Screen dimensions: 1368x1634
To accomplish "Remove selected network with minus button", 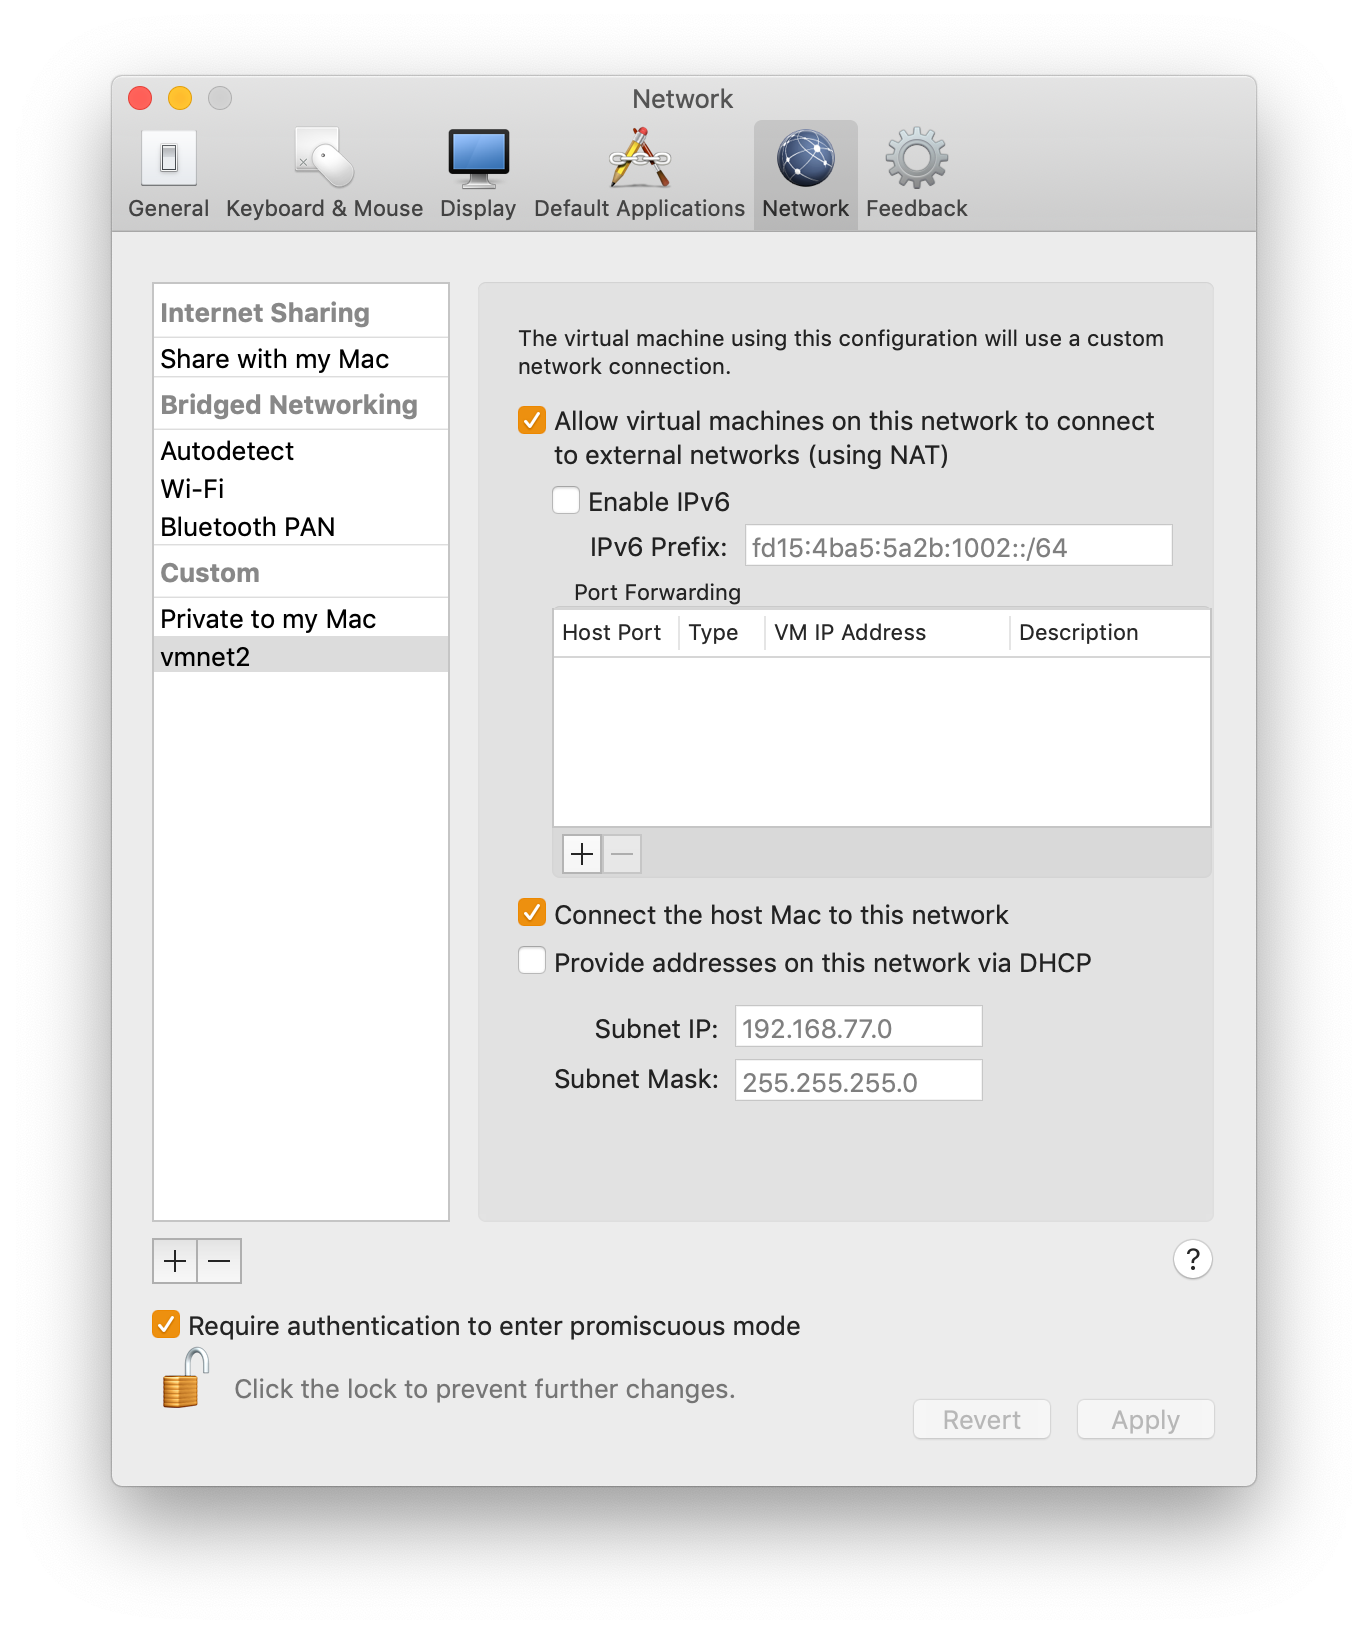I will tap(219, 1261).
